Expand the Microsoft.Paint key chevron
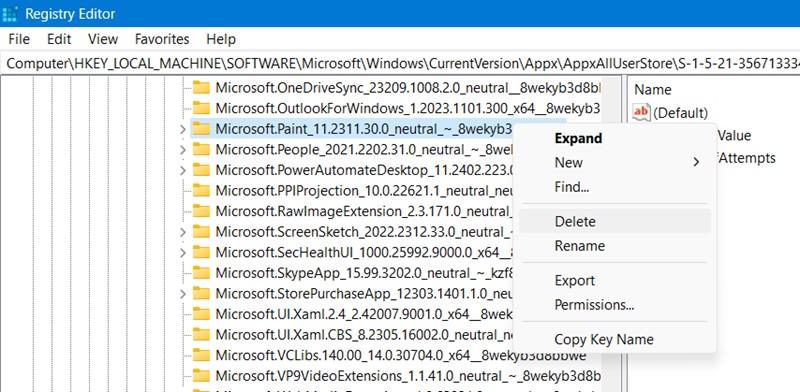800x392 pixels. coord(183,129)
